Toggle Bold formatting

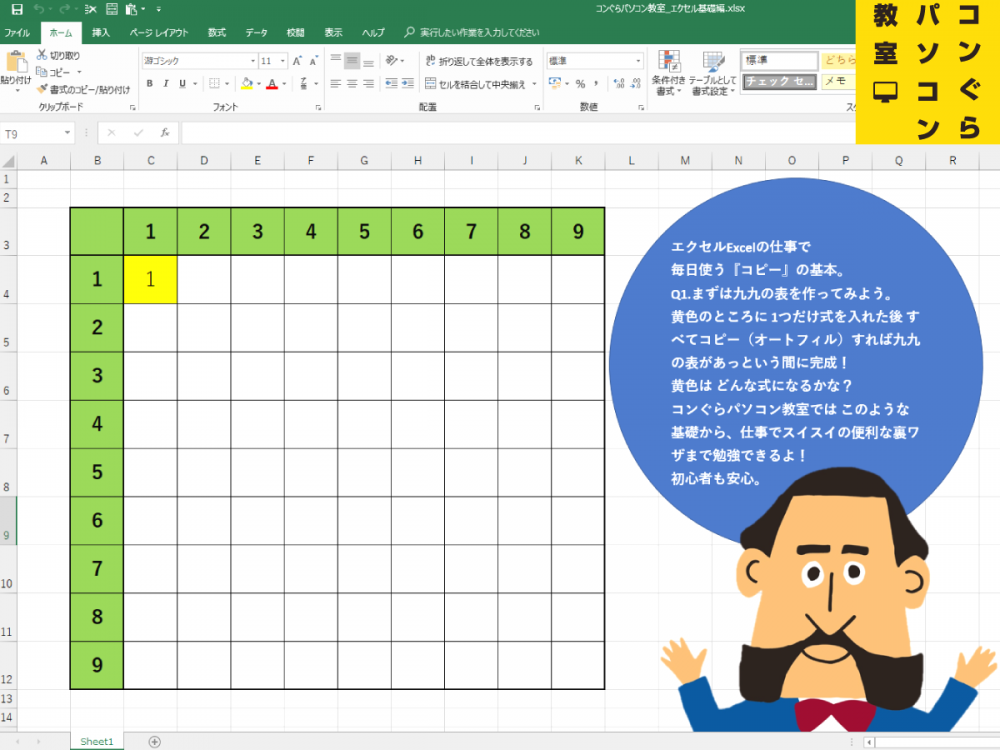tap(150, 84)
